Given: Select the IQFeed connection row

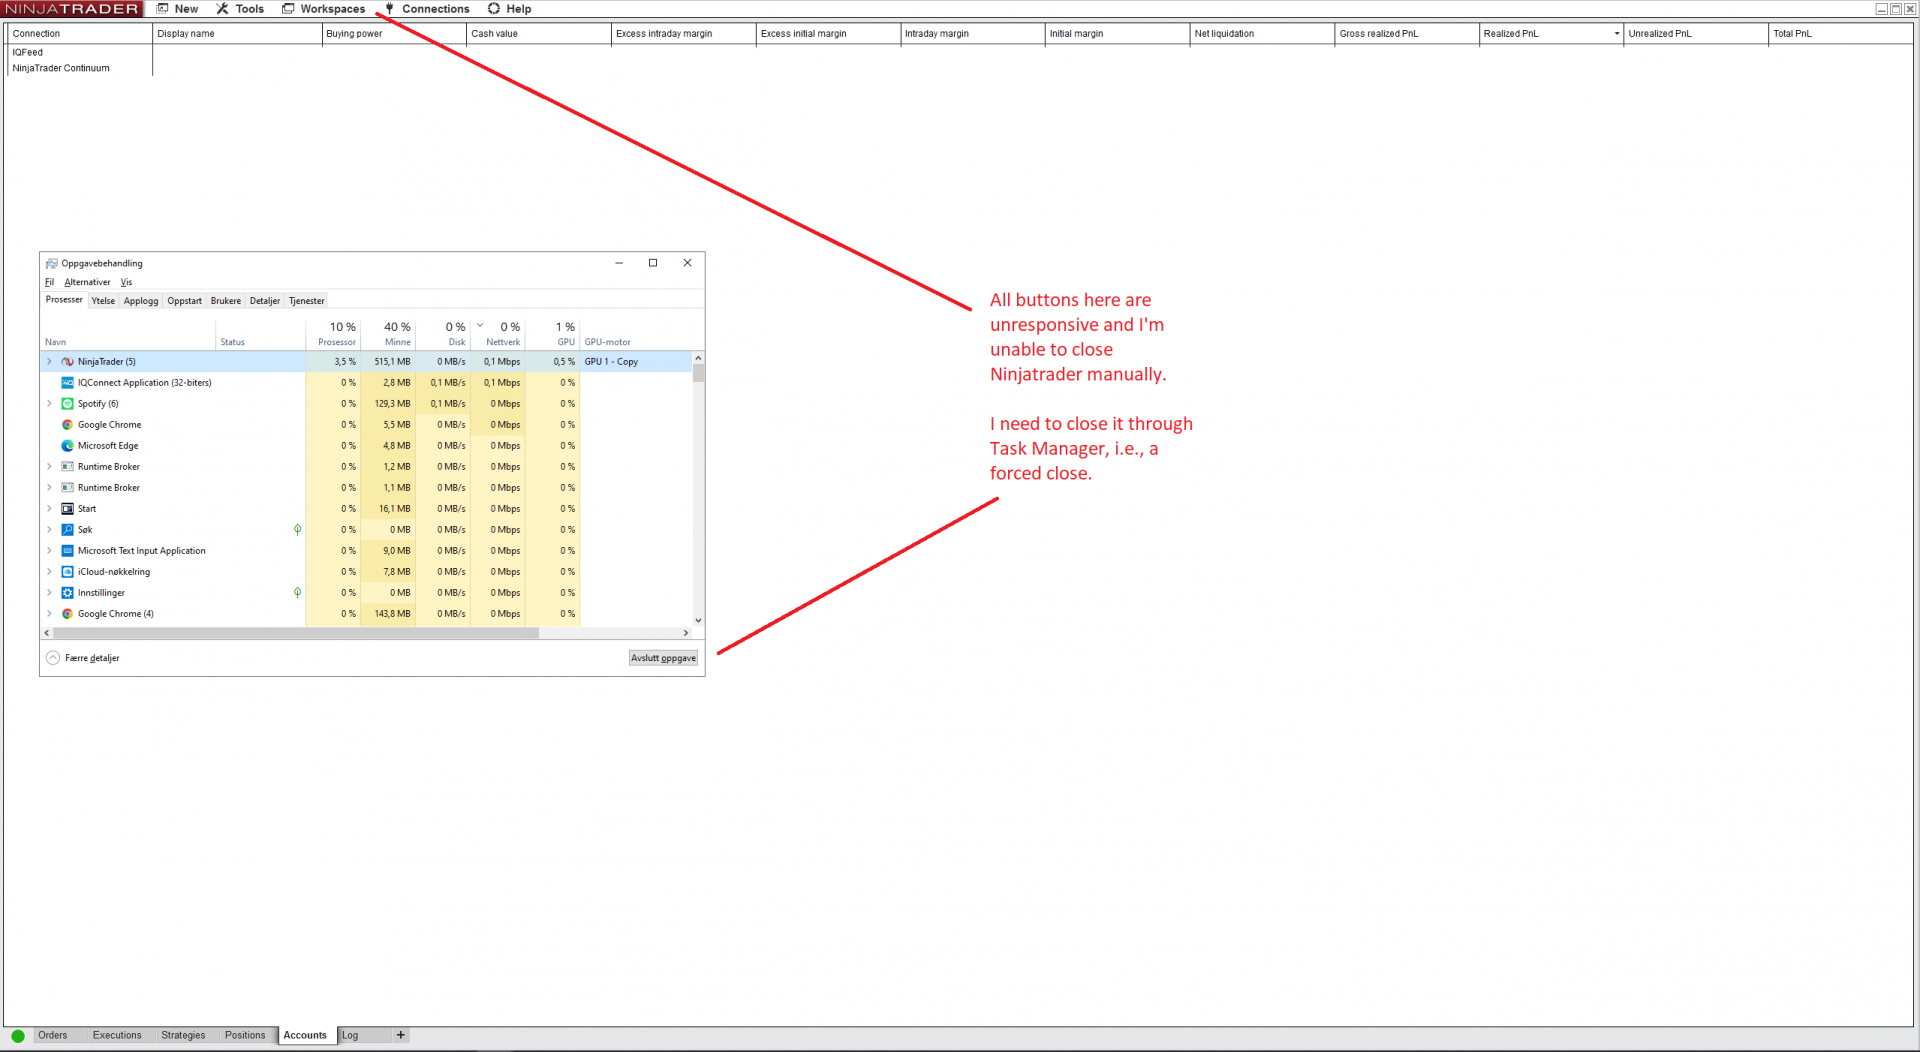Looking at the screenshot, I should [x=79, y=53].
